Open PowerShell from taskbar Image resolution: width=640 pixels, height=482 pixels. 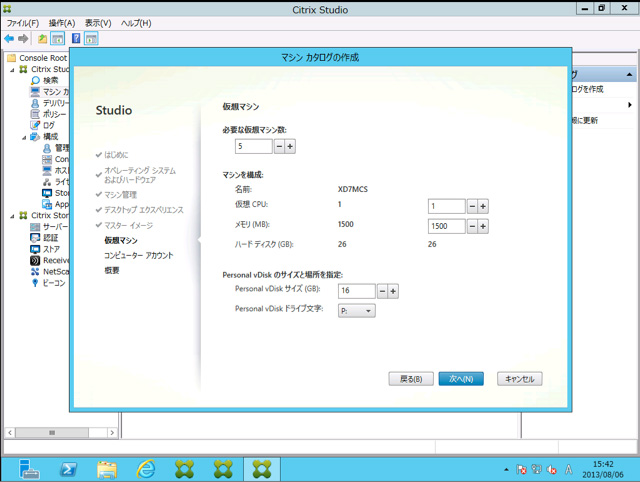tap(68, 469)
